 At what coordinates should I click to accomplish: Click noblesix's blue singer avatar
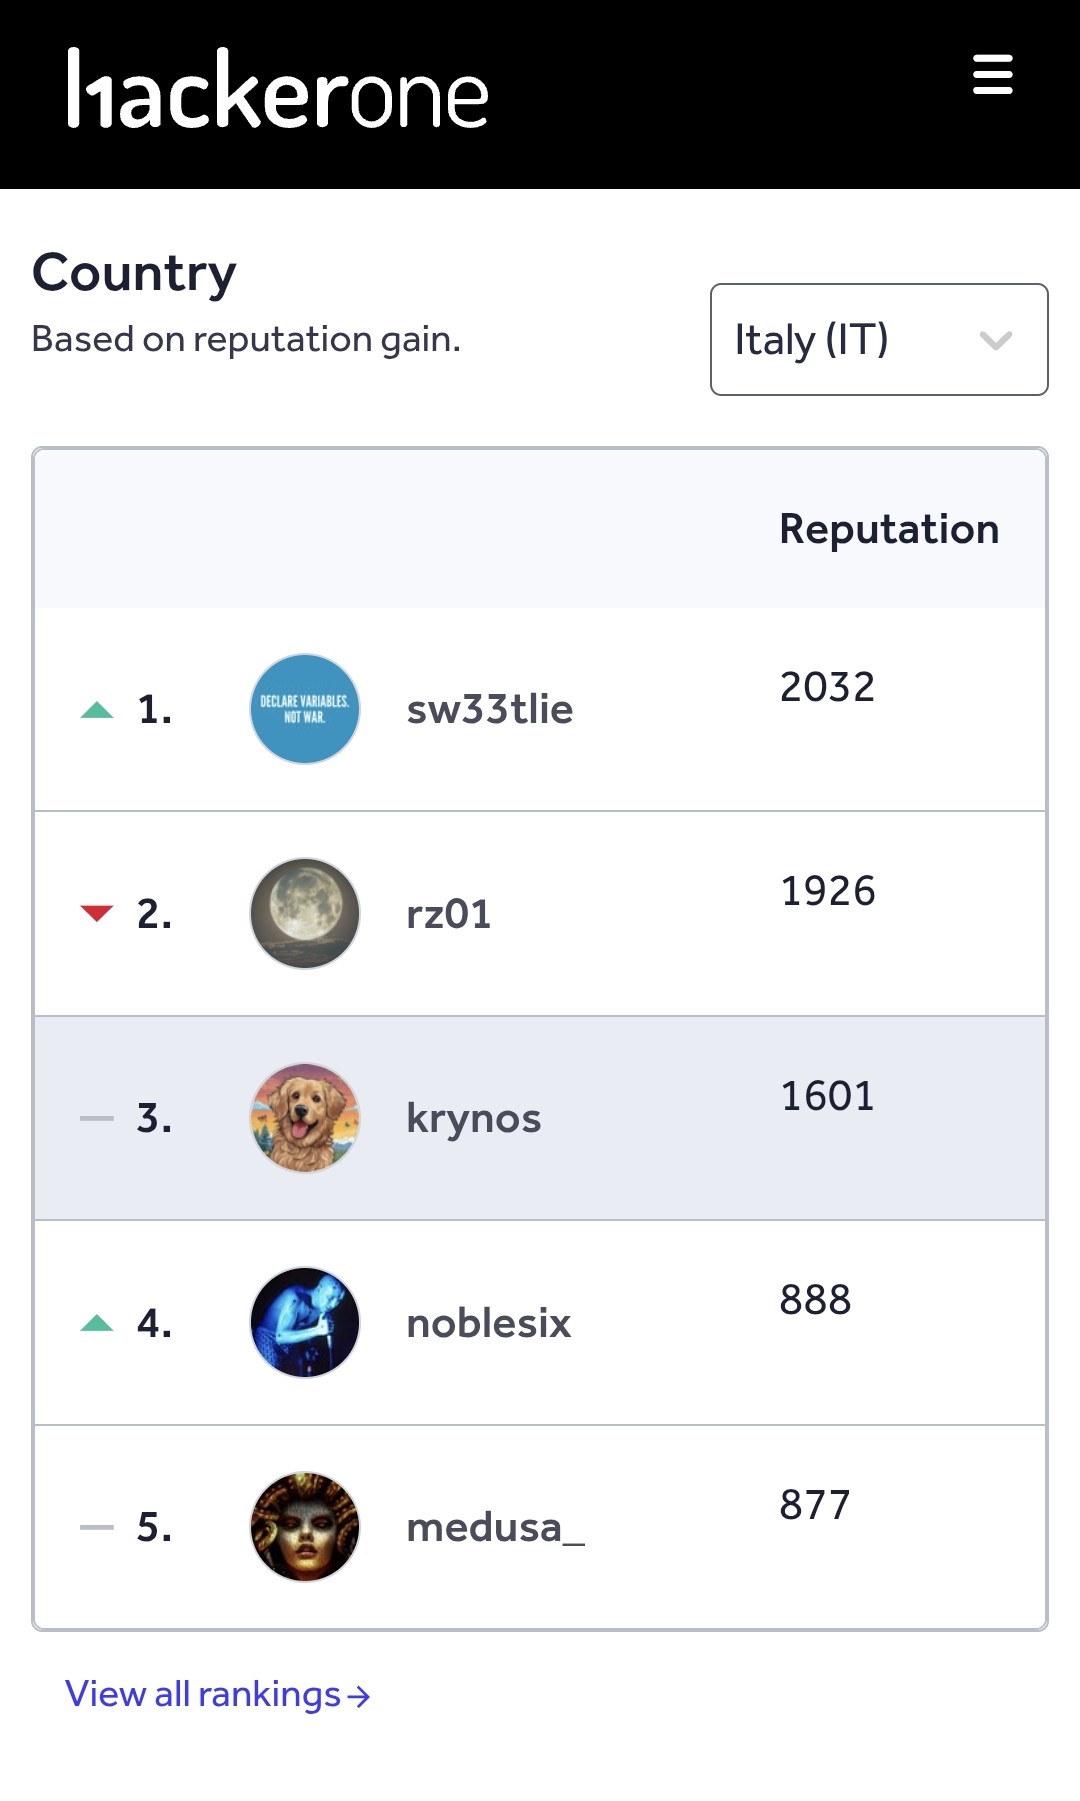[x=304, y=1322]
